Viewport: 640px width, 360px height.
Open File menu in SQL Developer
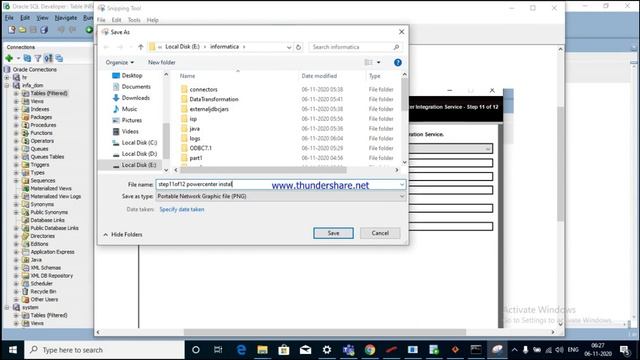[x=9, y=18]
